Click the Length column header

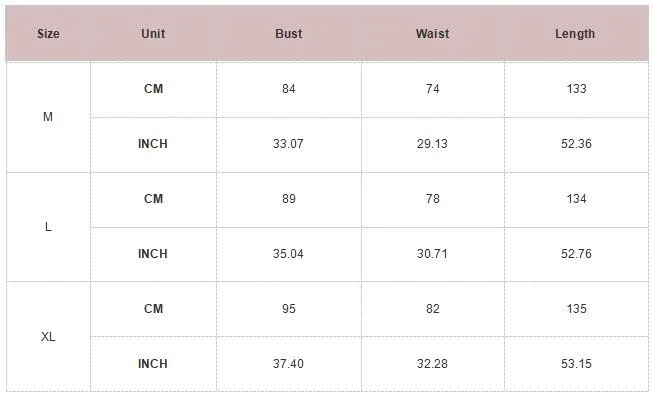click(x=575, y=33)
